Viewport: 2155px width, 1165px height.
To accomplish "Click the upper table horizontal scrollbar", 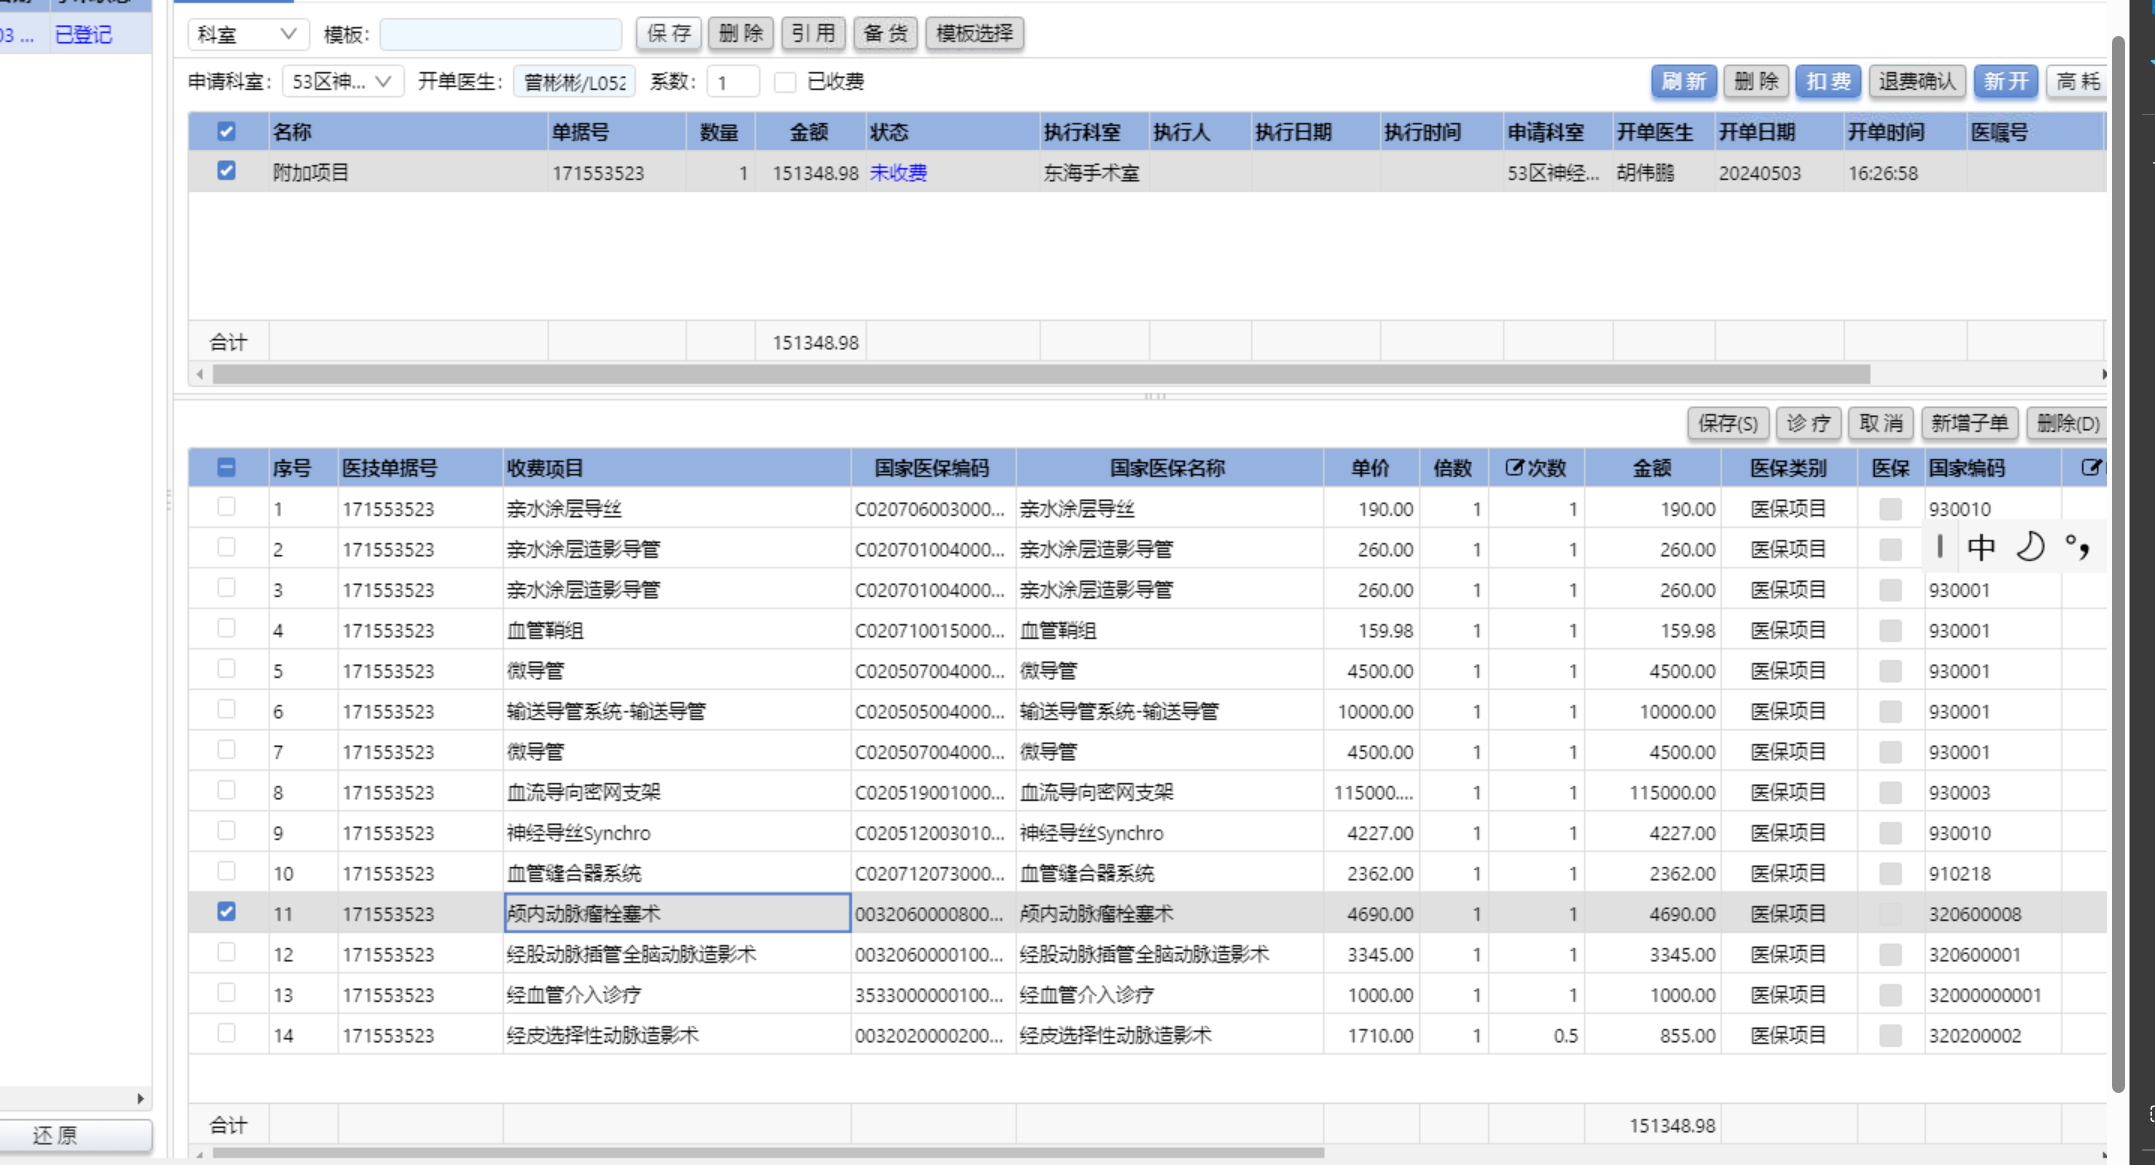I will 1040,374.
